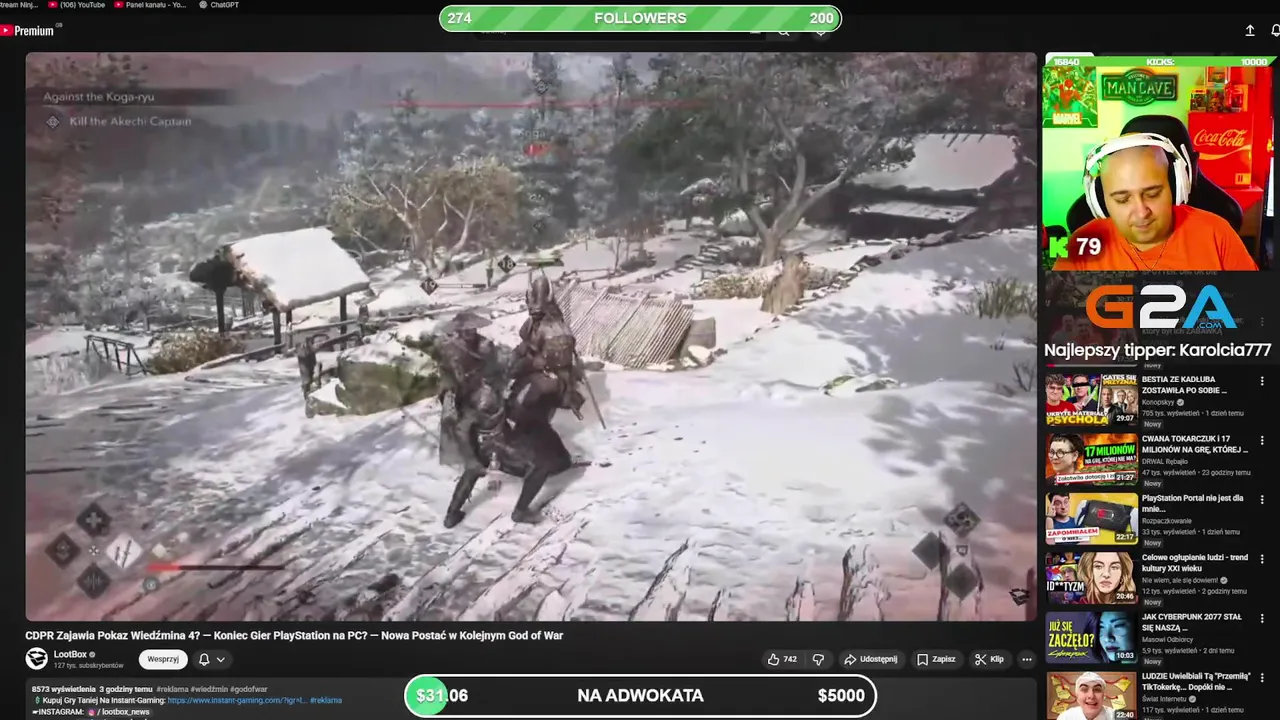Open LUDZIE Uwielbiali Tą video thumbnail
1280x720 pixels.
1091,696
